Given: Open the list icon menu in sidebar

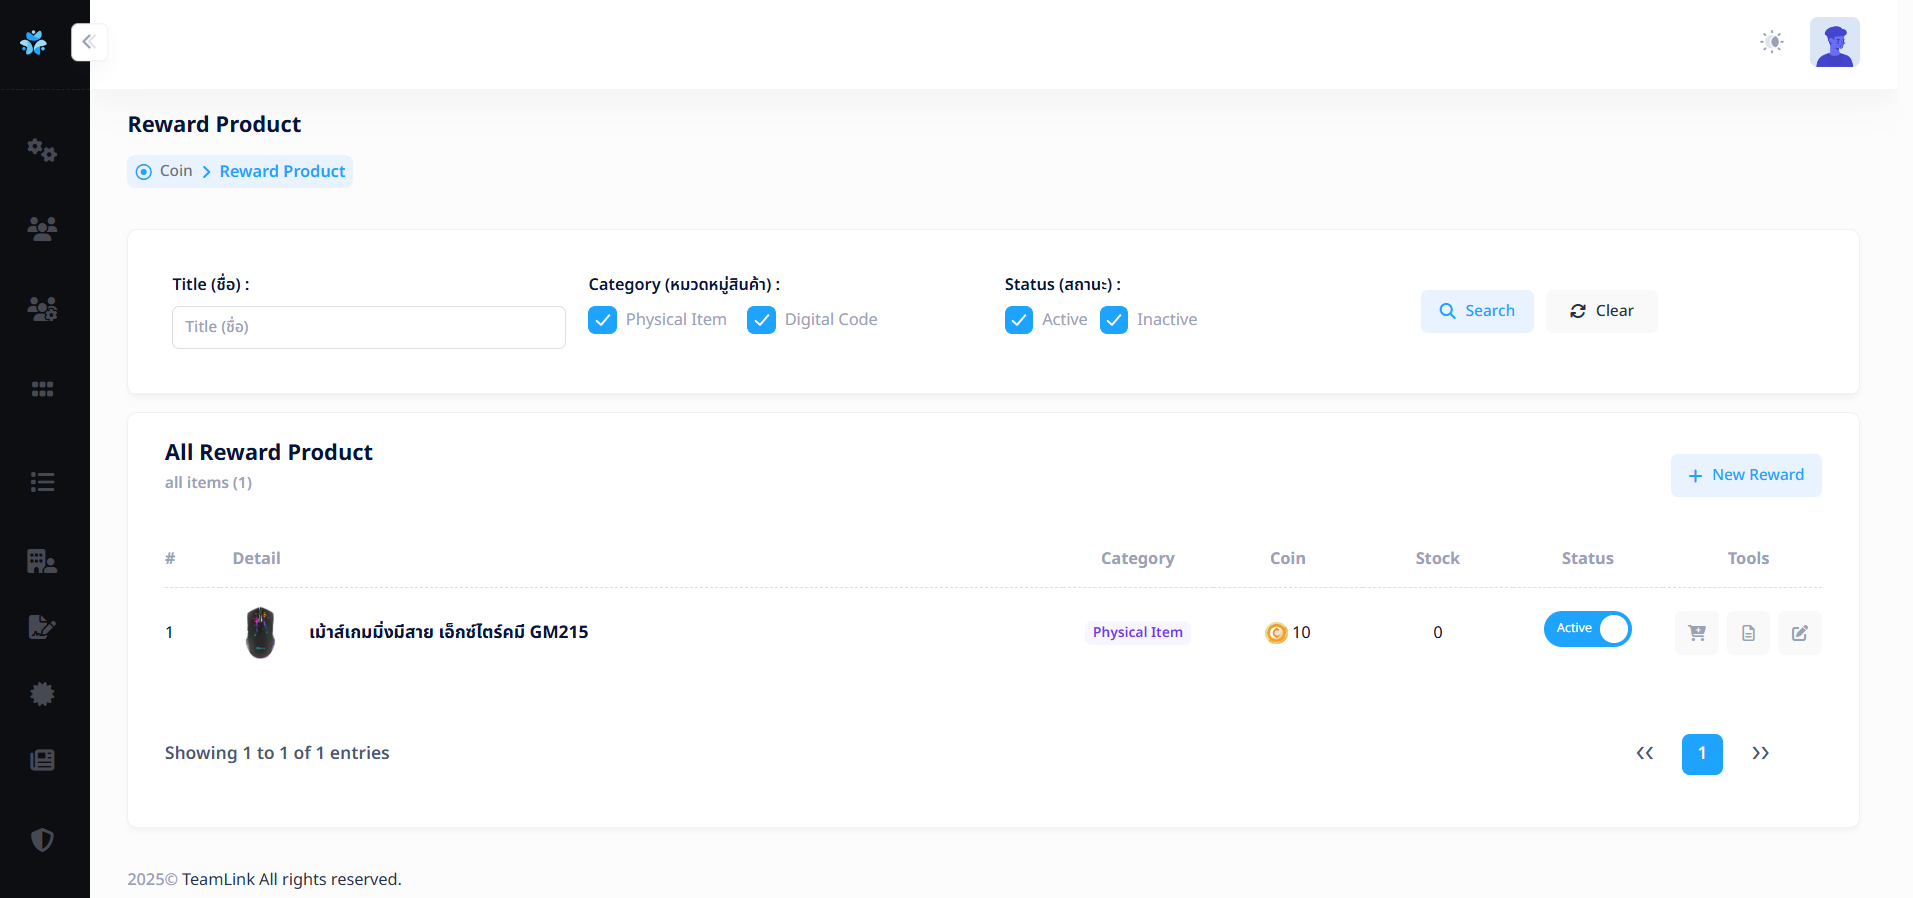Looking at the screenshot, I should pyautogui.click(x=42, y=482).
